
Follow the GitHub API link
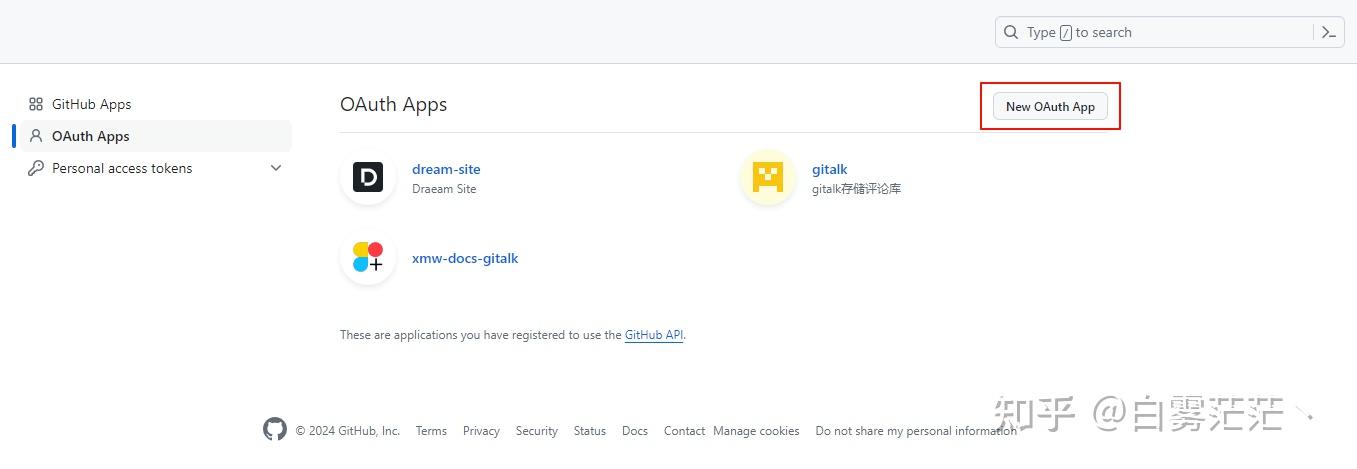[654, 335]
